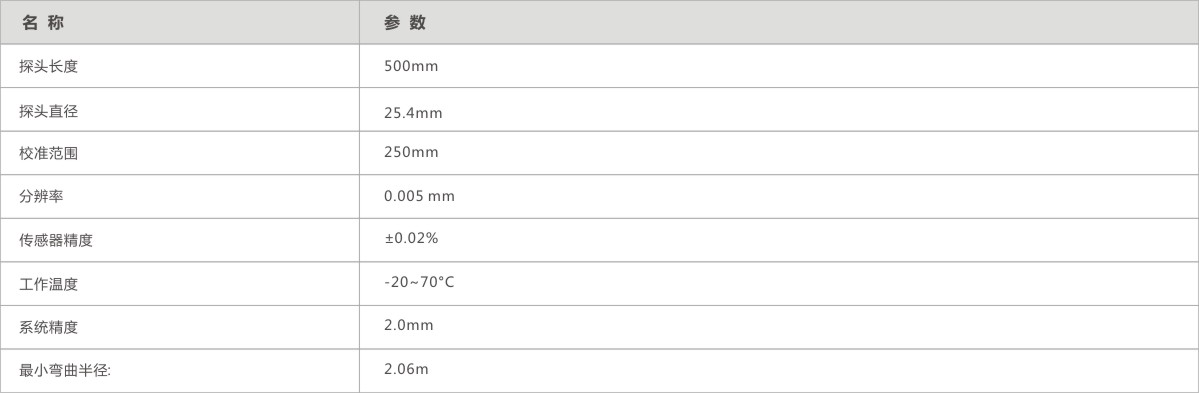The image size is (1199, 393).
Task: Click the 25.4mm value cell
Action: pyautogui.click(x=413, y=114)
